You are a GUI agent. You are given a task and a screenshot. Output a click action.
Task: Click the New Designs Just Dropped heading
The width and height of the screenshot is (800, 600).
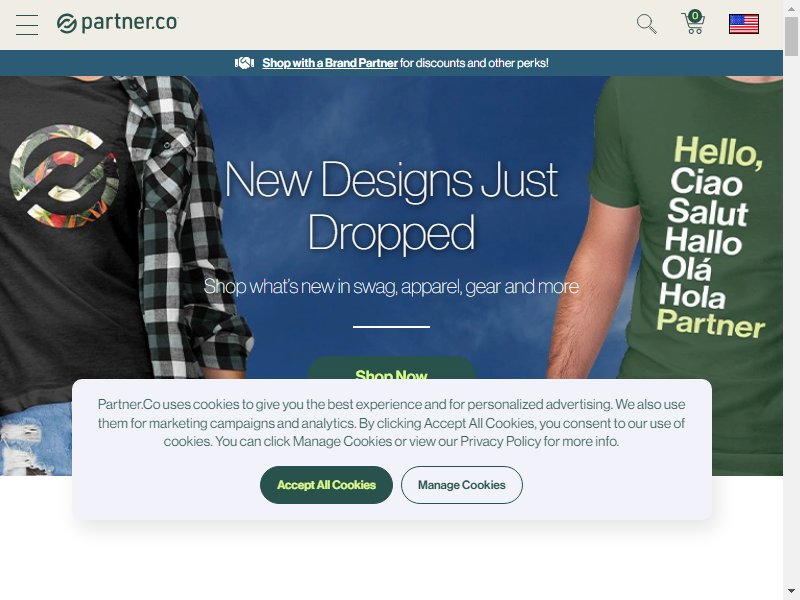coord(391,206)
